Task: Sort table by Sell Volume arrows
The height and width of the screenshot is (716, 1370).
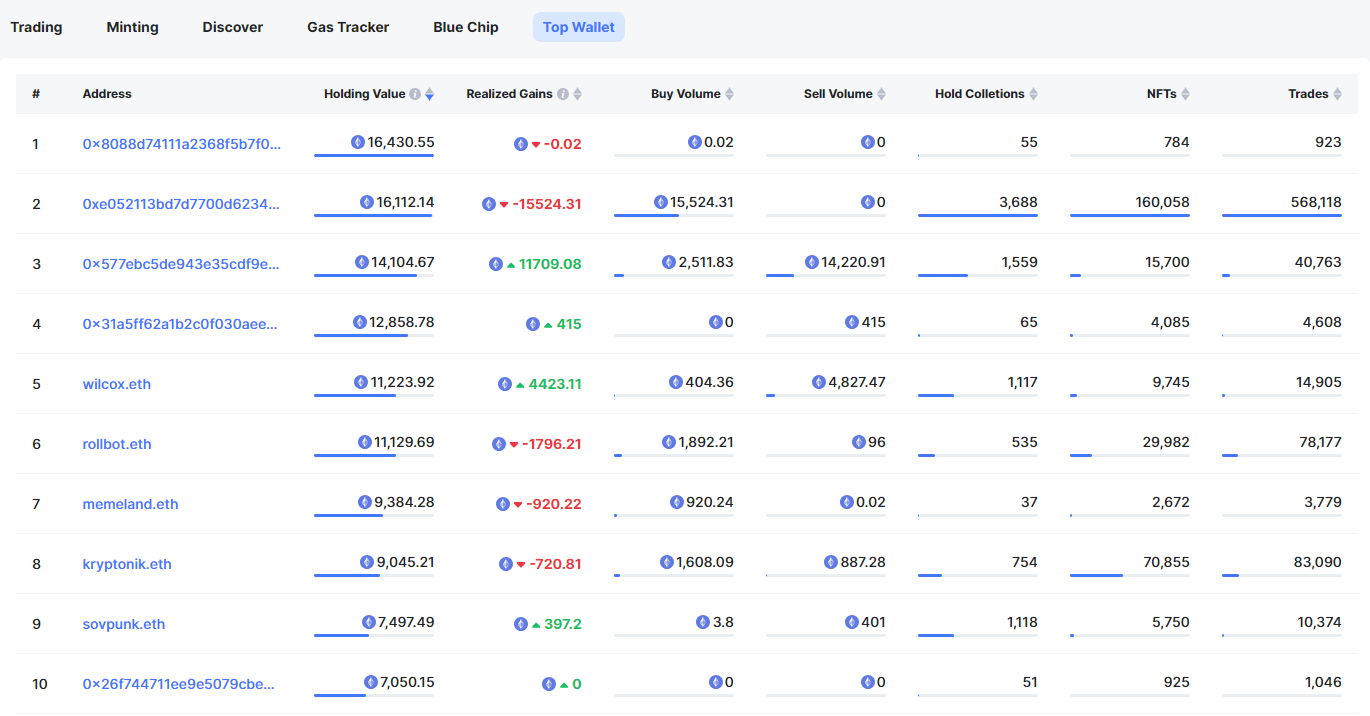Action: click(881, 94)
